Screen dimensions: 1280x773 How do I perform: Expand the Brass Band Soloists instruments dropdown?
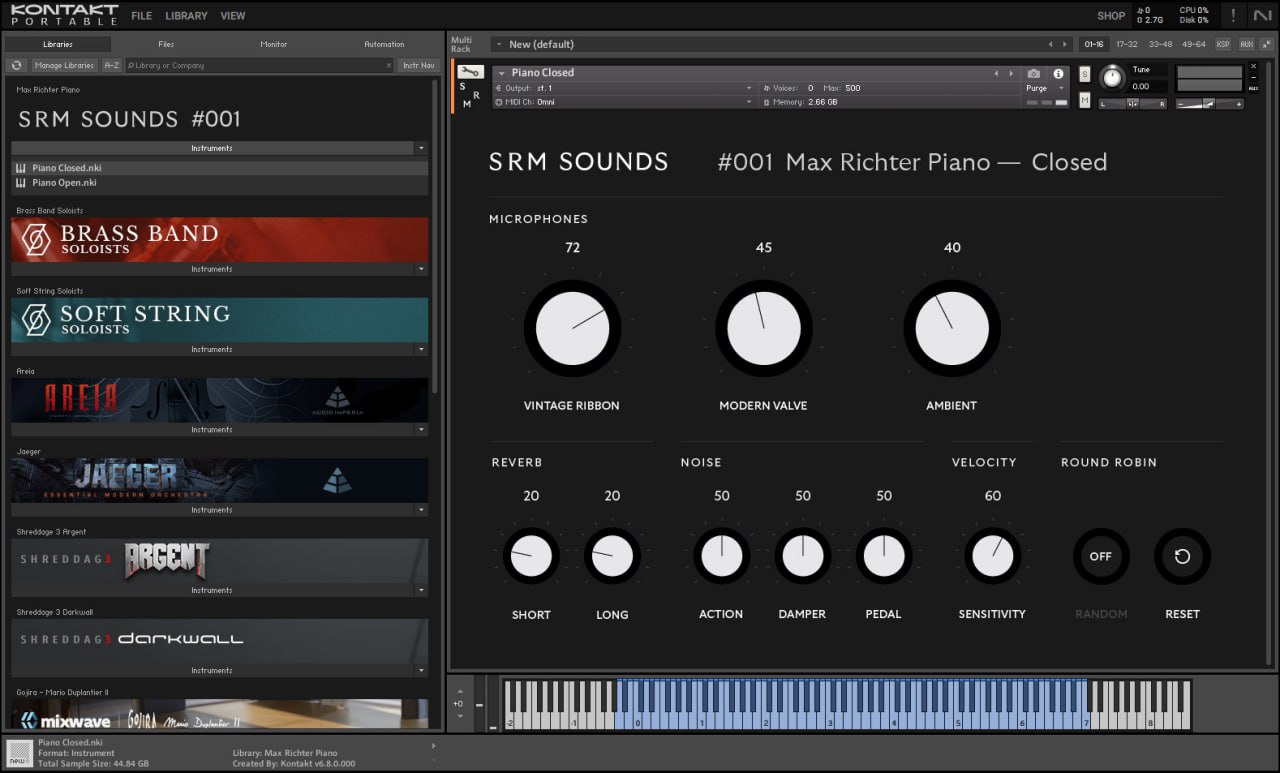point(421,269)
